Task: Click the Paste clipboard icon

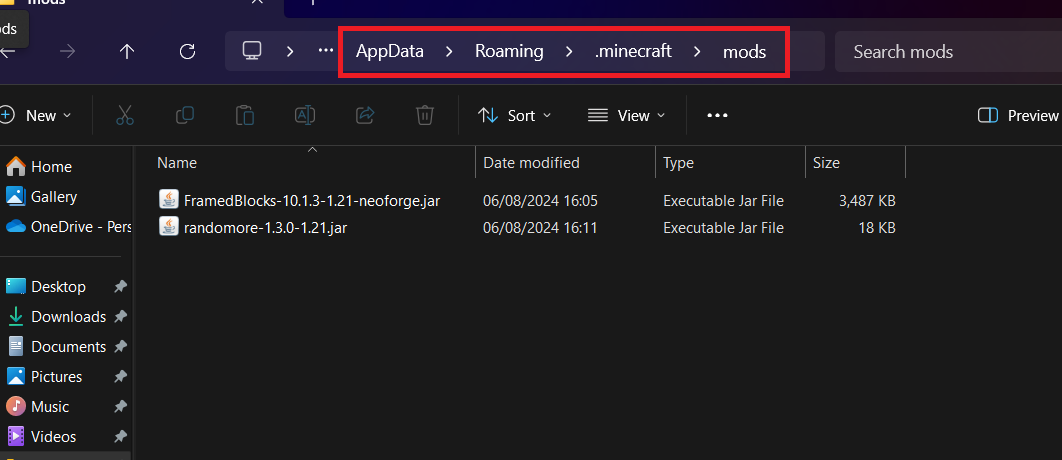Action: click(245, 115)
